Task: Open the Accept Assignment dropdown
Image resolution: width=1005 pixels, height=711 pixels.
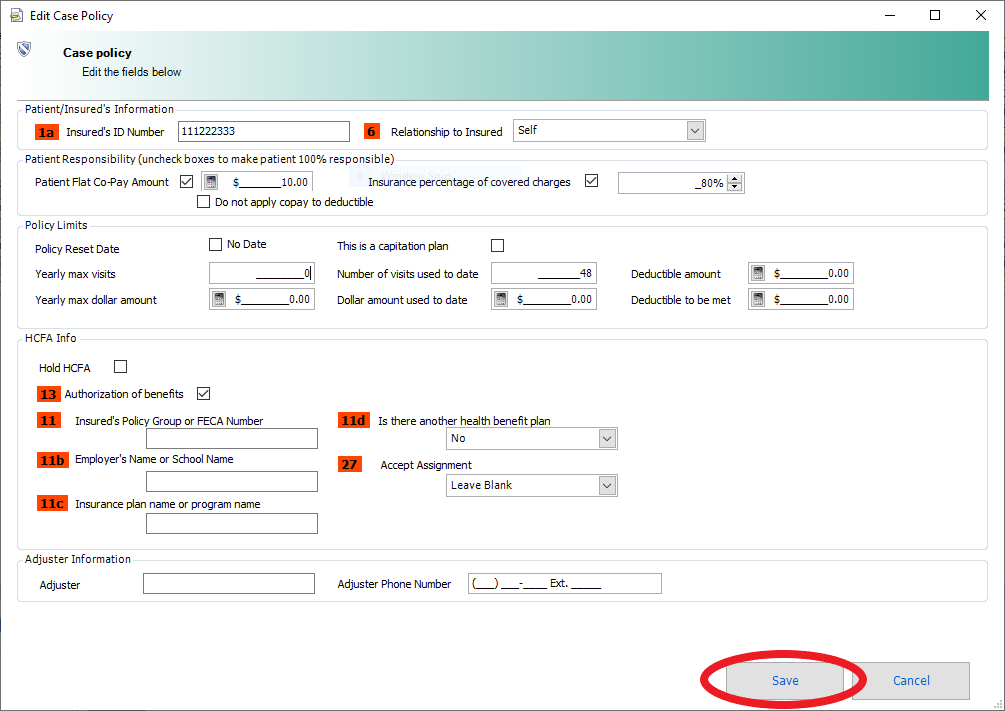Action: click(606, 485)
